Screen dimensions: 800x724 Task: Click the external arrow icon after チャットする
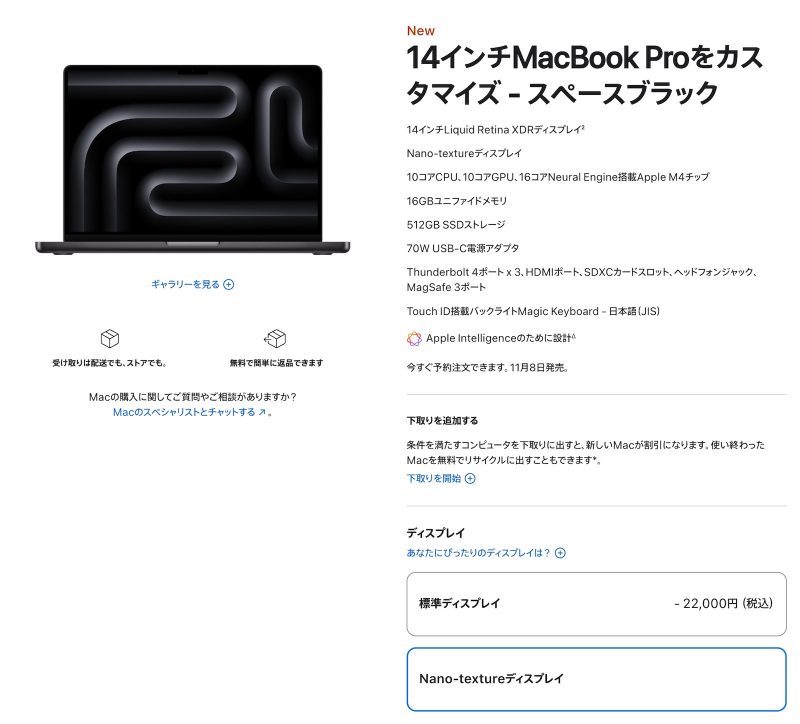pos(262,412)
